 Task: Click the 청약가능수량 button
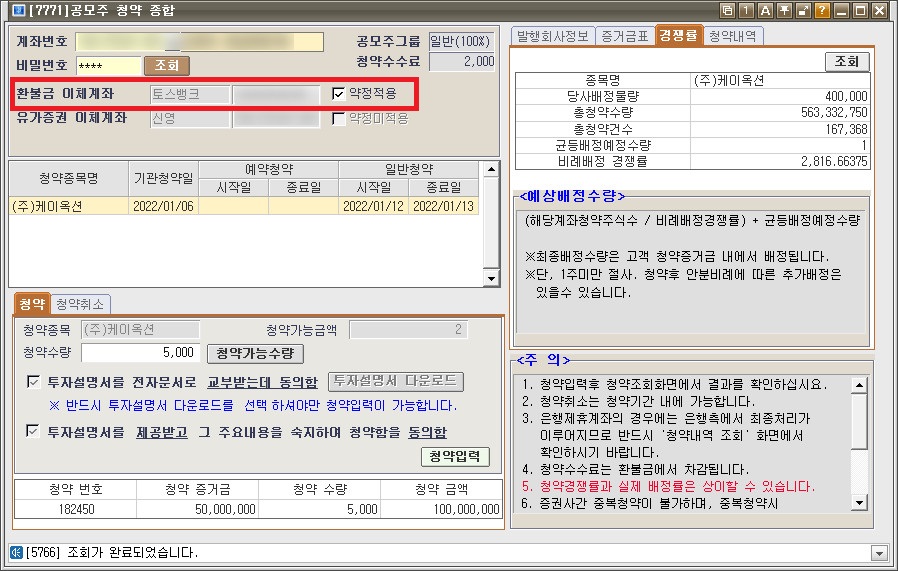point(255,353)
